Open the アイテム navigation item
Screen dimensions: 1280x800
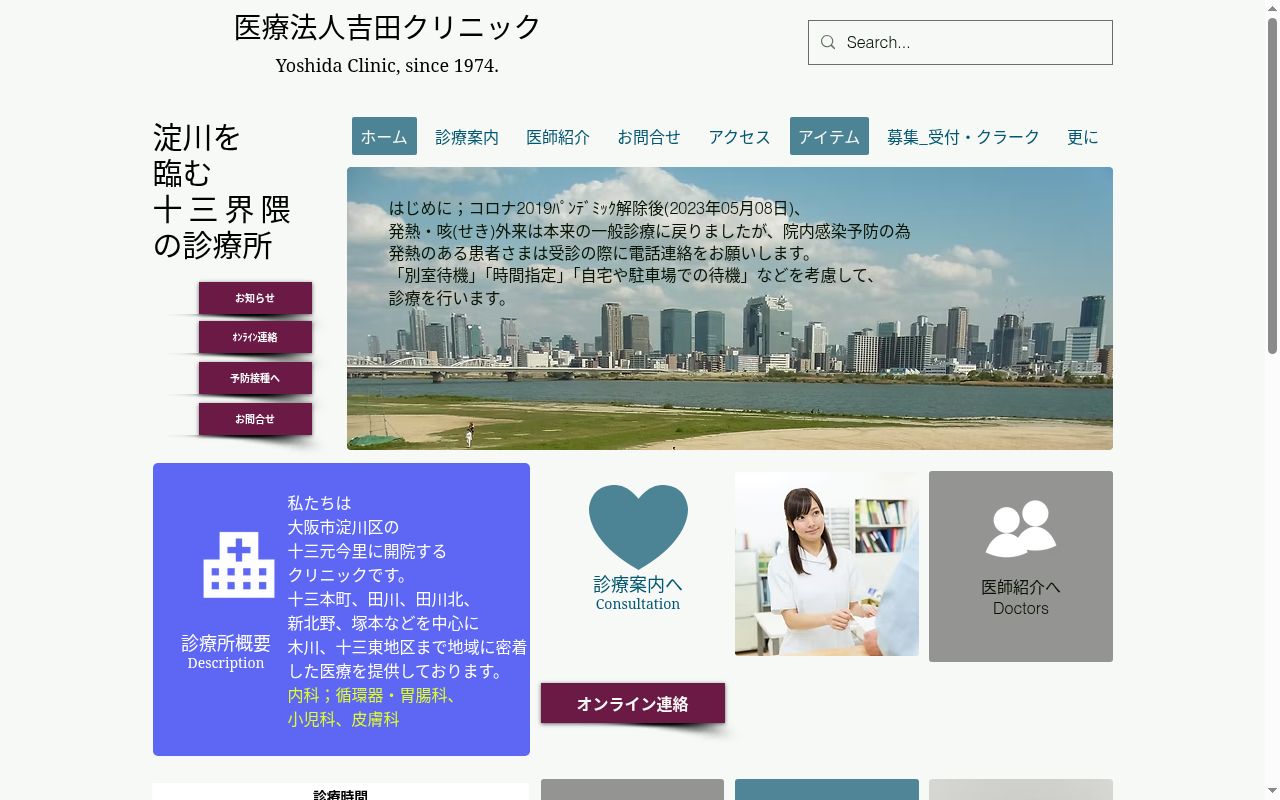[x=829, y=136]
